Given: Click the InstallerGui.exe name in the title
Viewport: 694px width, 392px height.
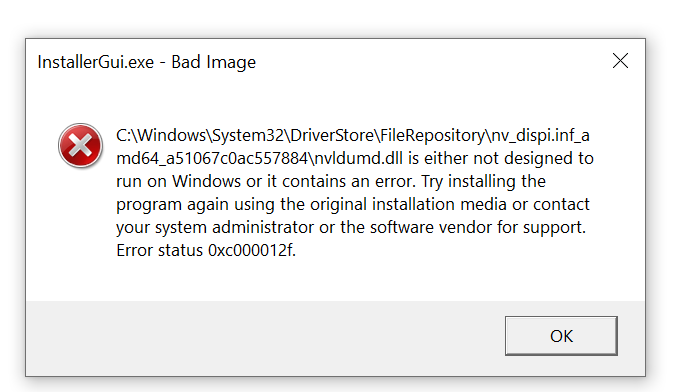Looking at the screenshot, I should point(96,62).
